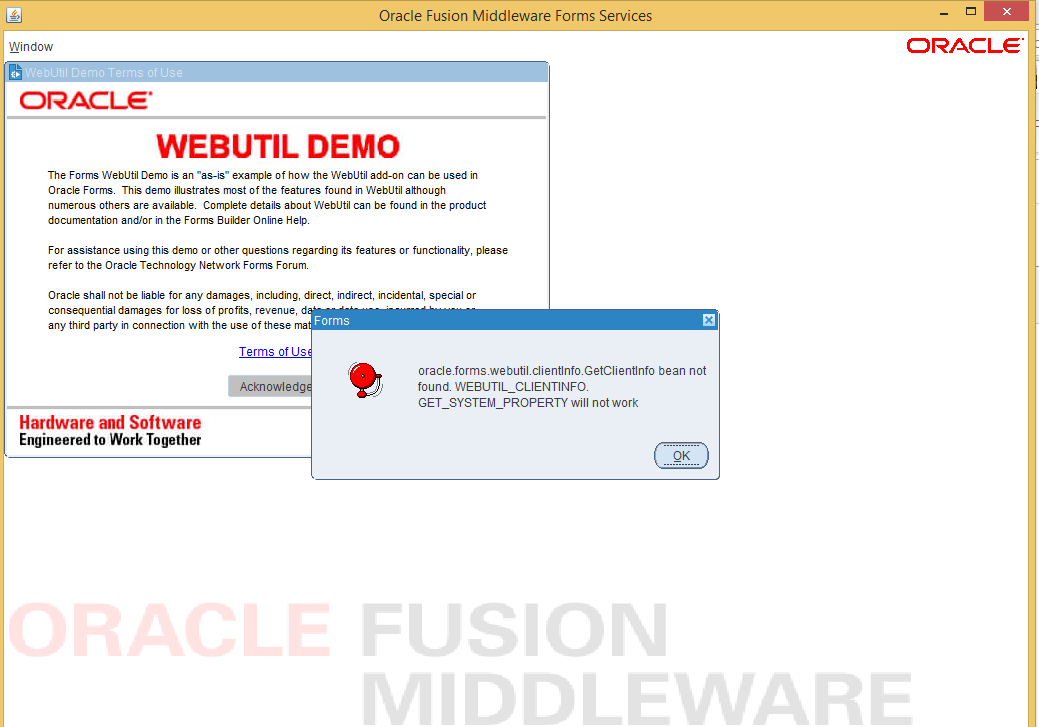
Task: Click the Forms dialog title bar
Action: point(500,321)
